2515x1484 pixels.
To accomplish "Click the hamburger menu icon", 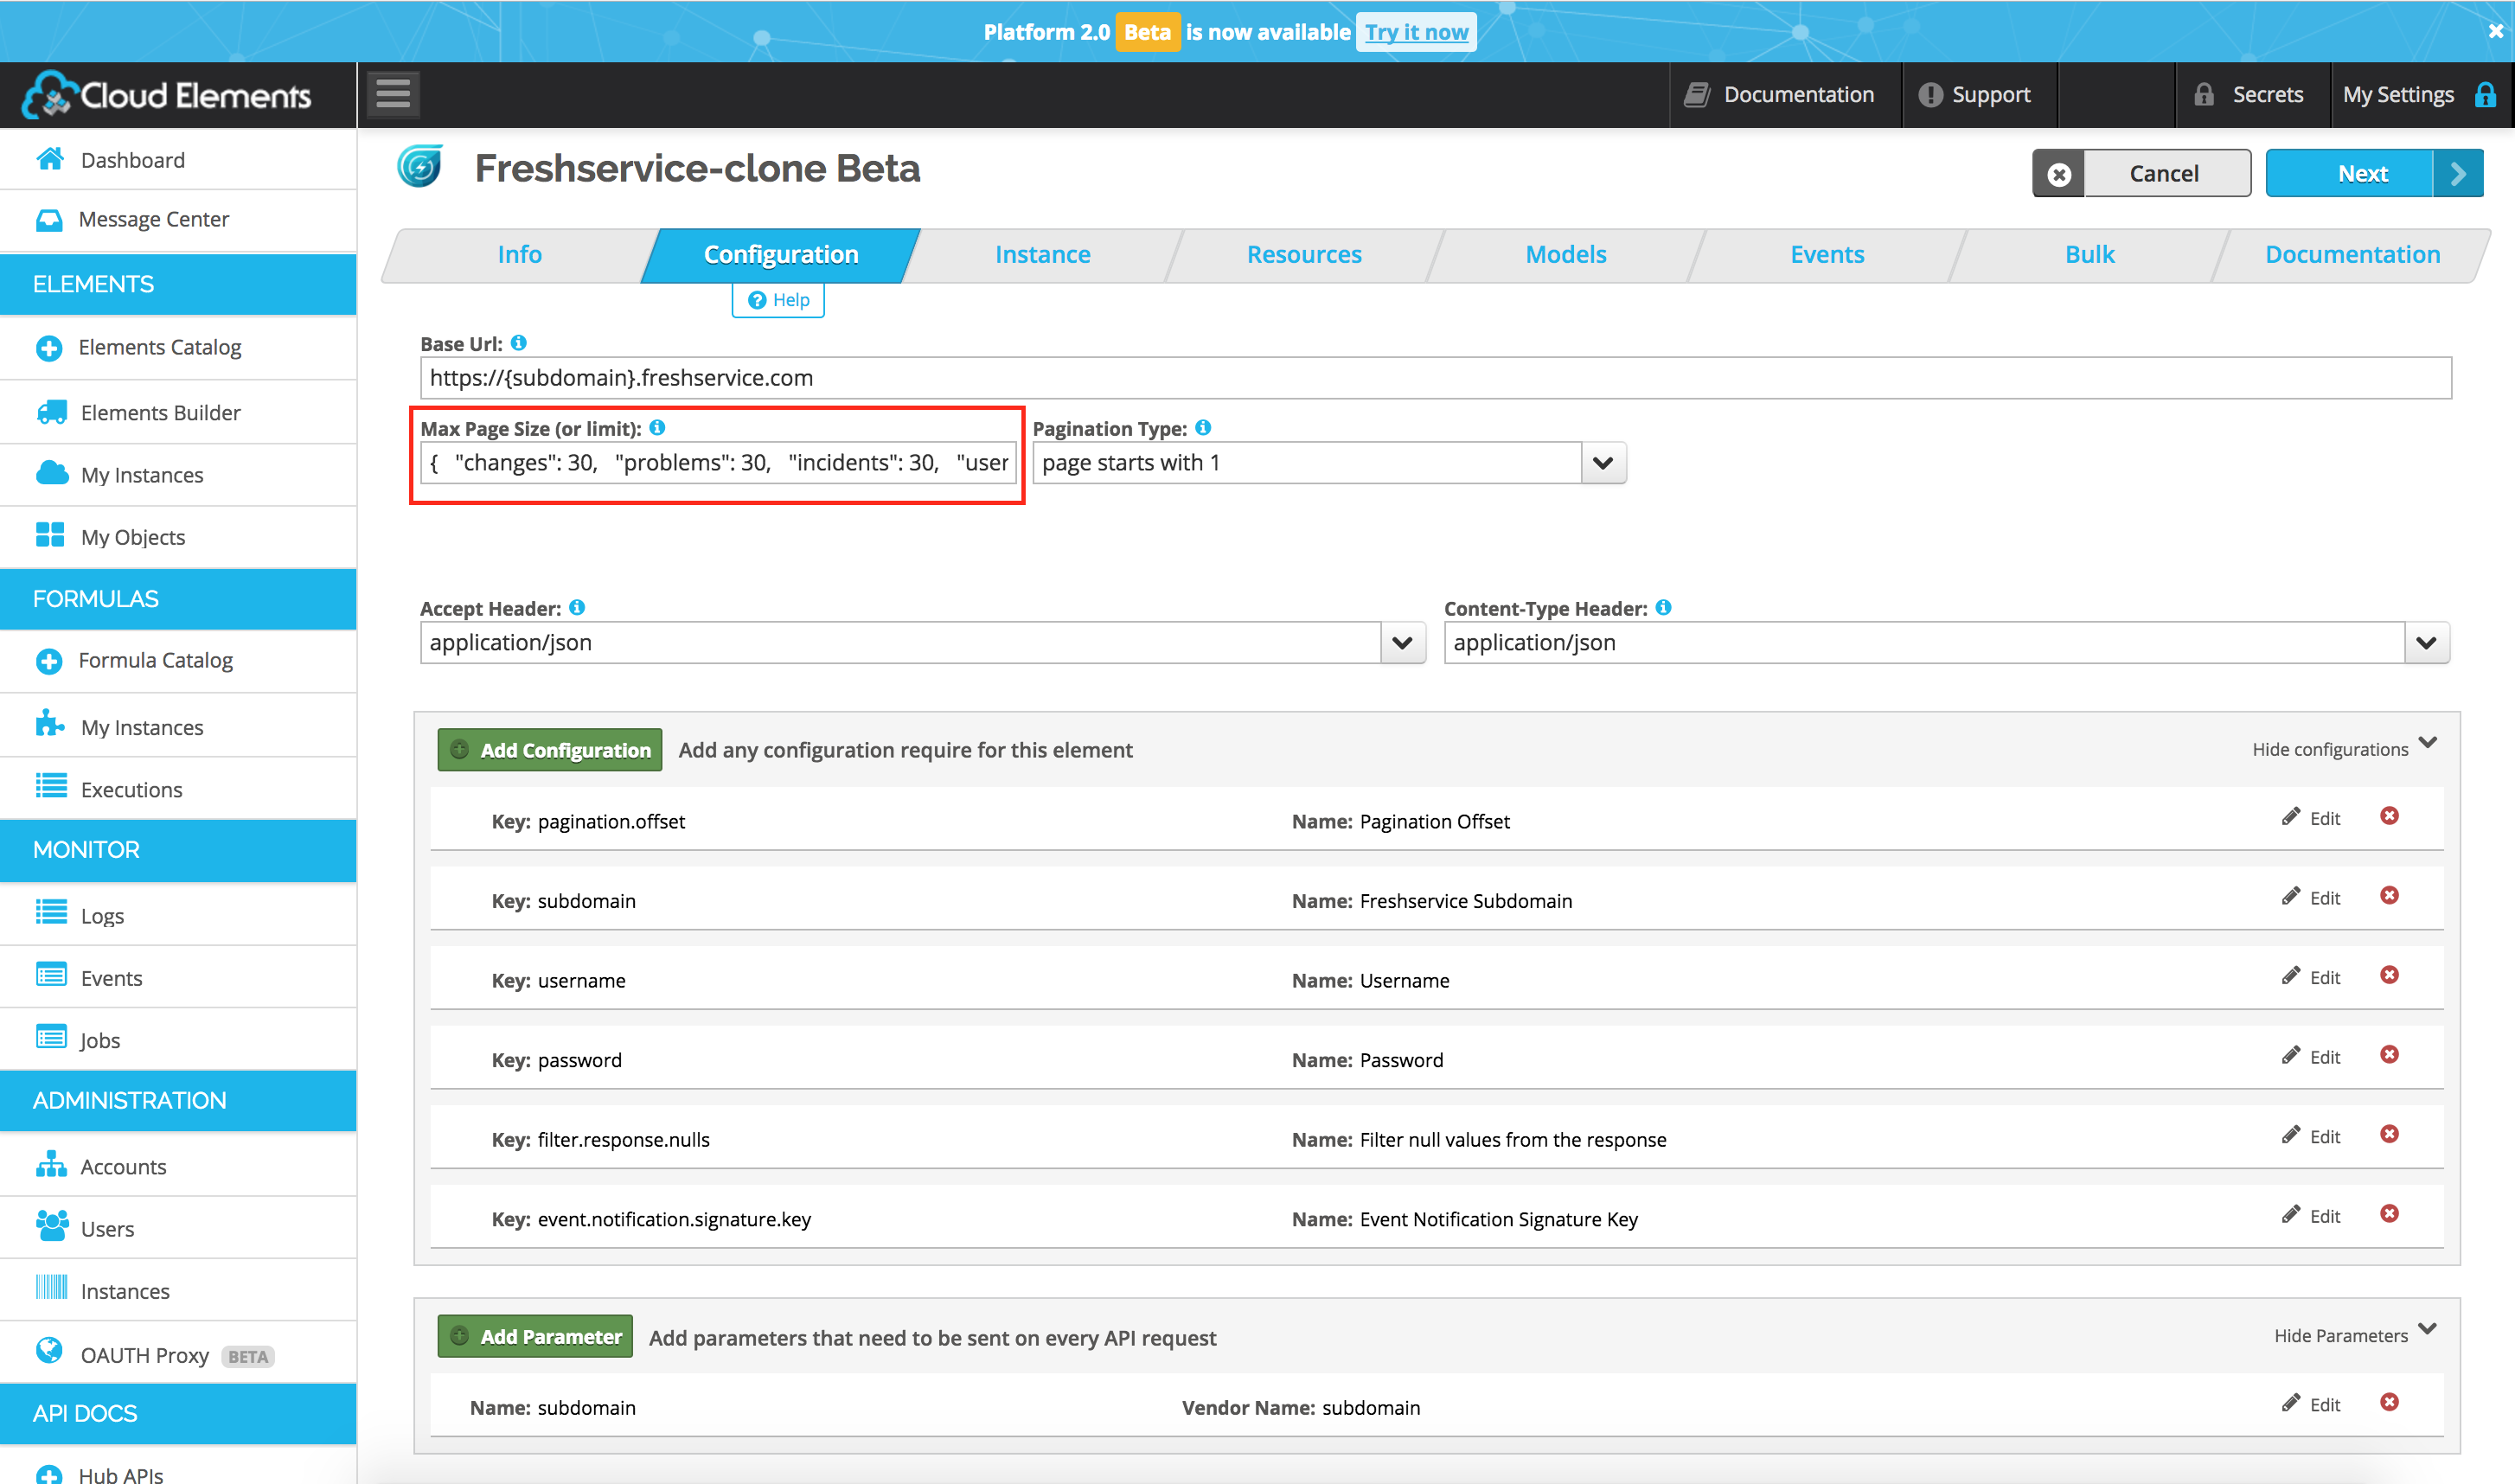I will (393, 95).
